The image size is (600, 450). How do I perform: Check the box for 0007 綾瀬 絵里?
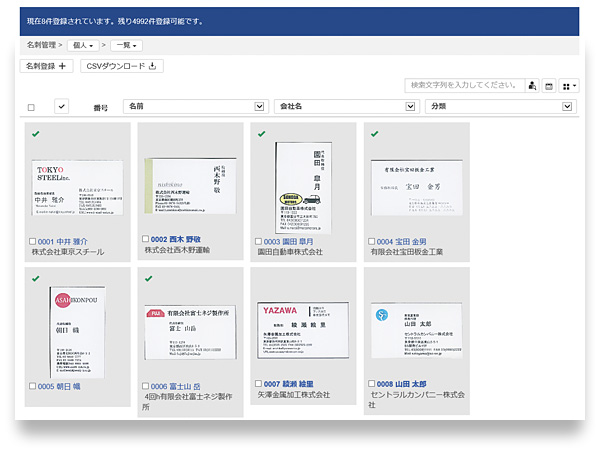coord(258,383)
